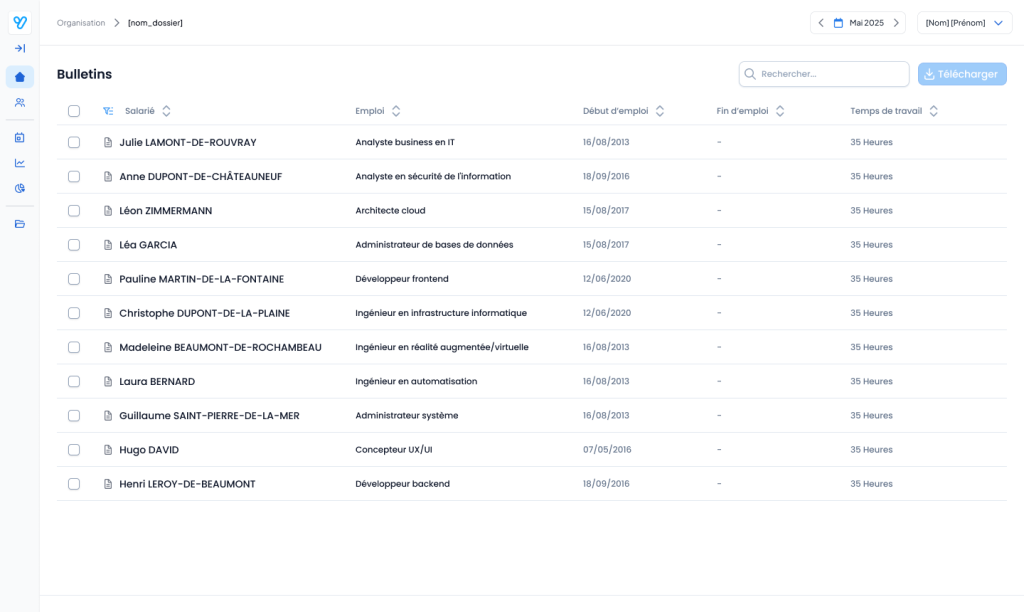Tick the select-all checkbox in table header
Screen dimensions: 1024x612
coord(74,111)
